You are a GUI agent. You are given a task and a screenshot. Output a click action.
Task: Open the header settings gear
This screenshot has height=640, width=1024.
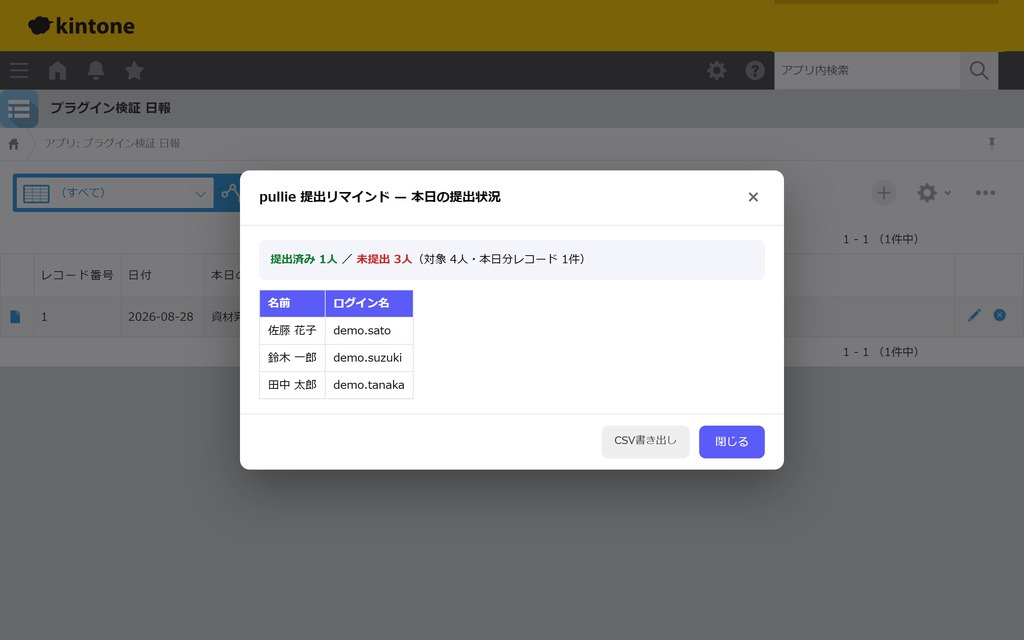pyautogui.click(x=716, y=71)
